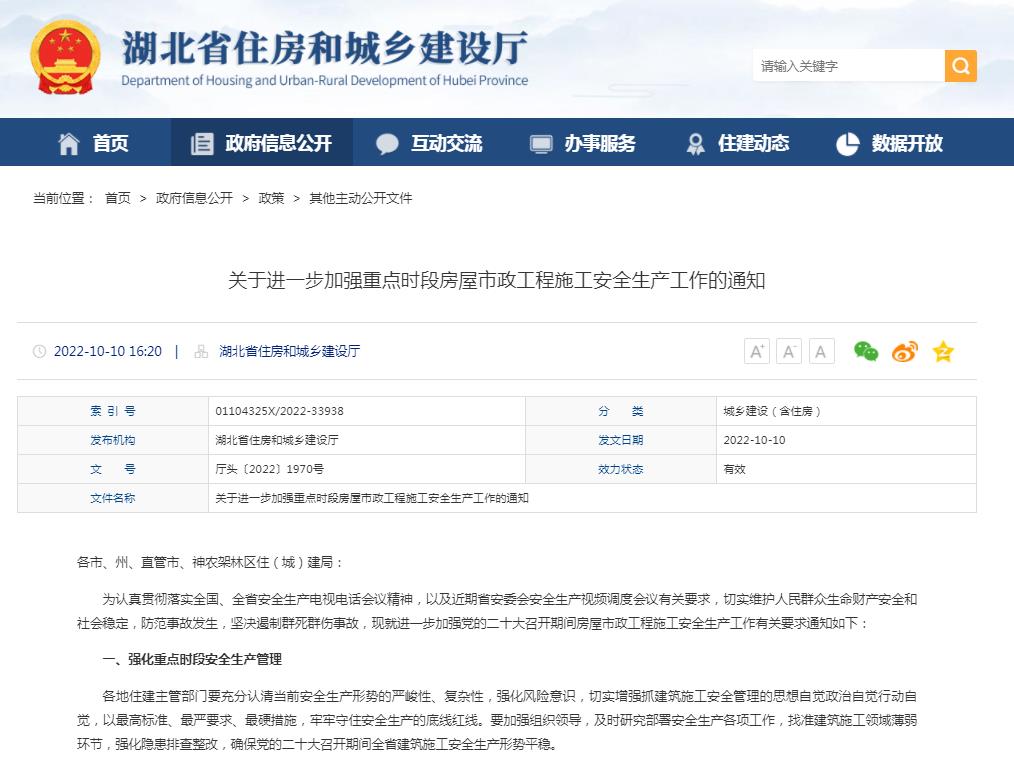The width and height of the screenshot is (1014, 768).
Task: Reset font size with the A button
Action: [820, 350]
